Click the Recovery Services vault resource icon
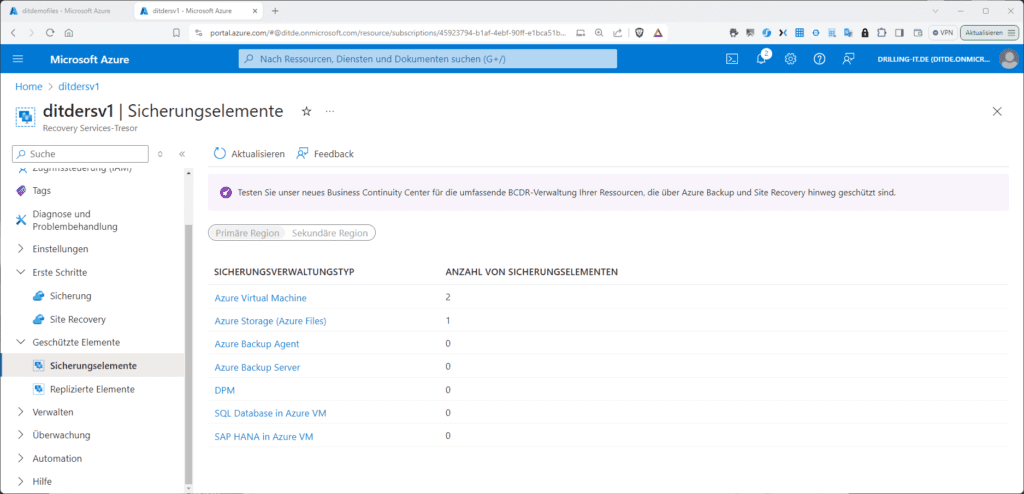1024x494 pixels. point(25,117)
